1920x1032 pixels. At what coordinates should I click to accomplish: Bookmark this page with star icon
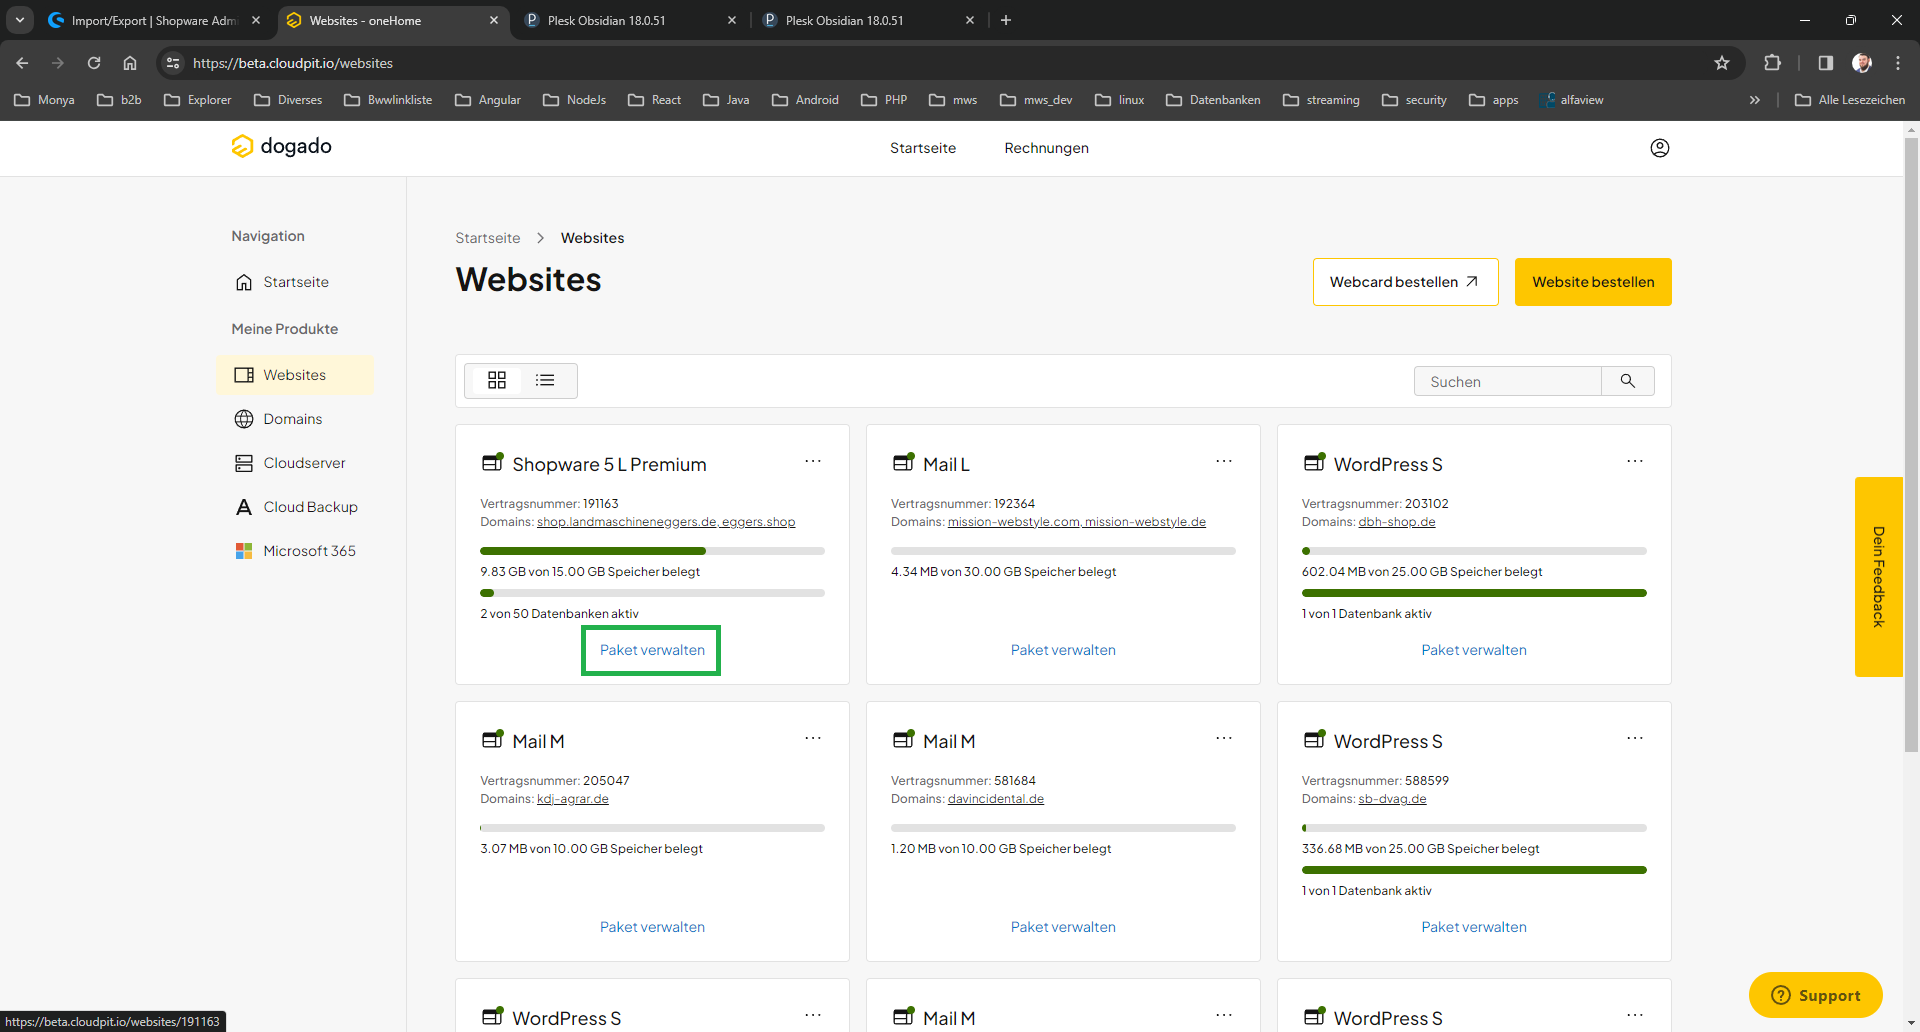[1721, 63]
